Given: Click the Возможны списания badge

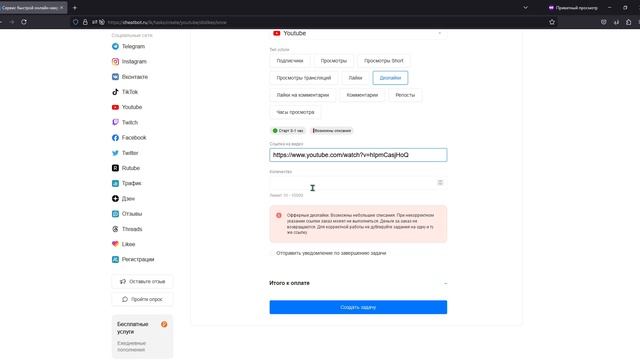Looking at the screenshot, I should click(332, 131).
